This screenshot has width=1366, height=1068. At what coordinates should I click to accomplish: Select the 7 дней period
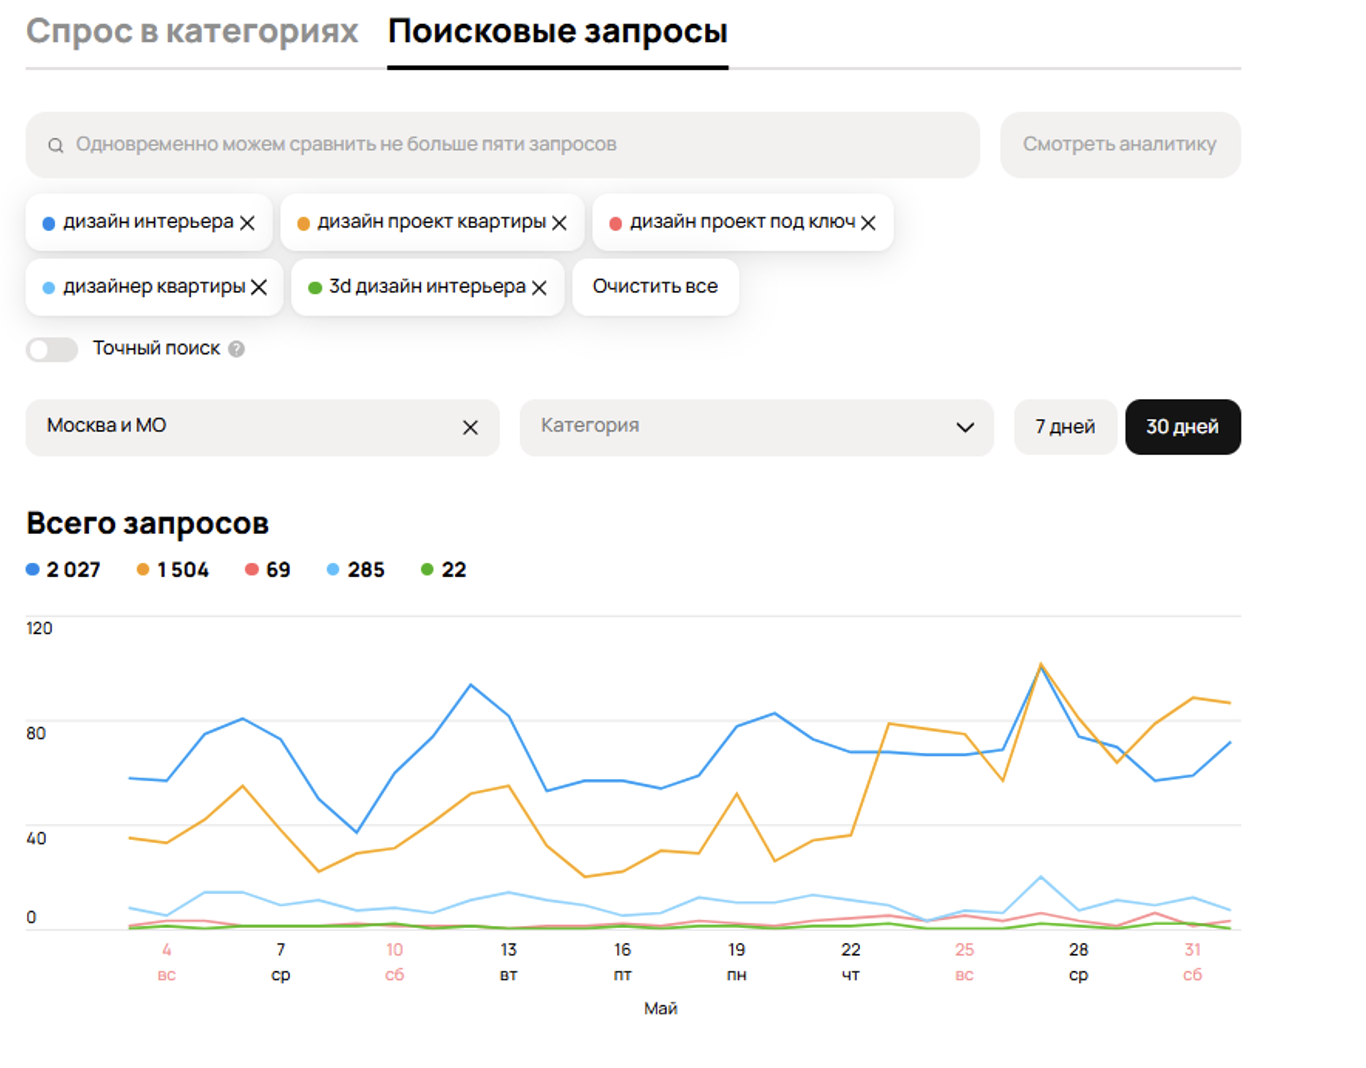click(x=1065, y=427)
